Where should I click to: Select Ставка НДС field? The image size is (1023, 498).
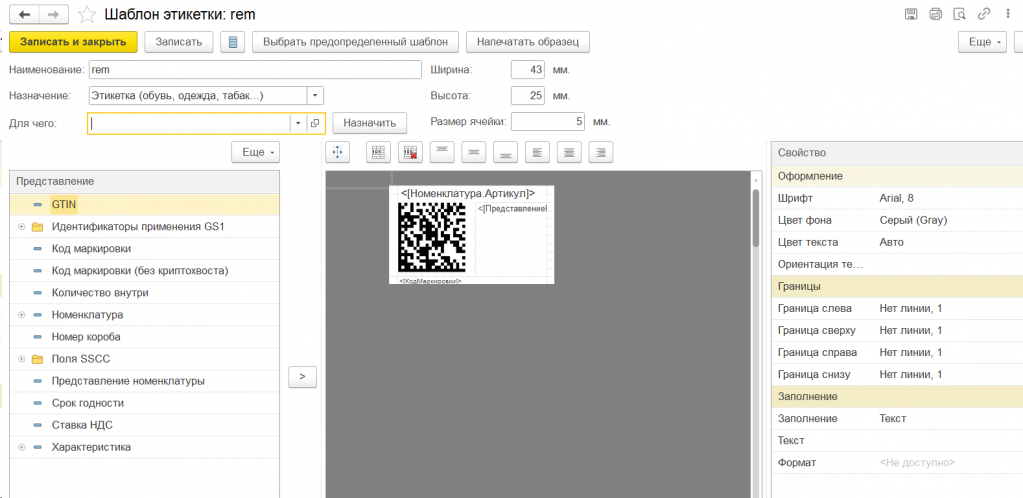pos(144,425)
